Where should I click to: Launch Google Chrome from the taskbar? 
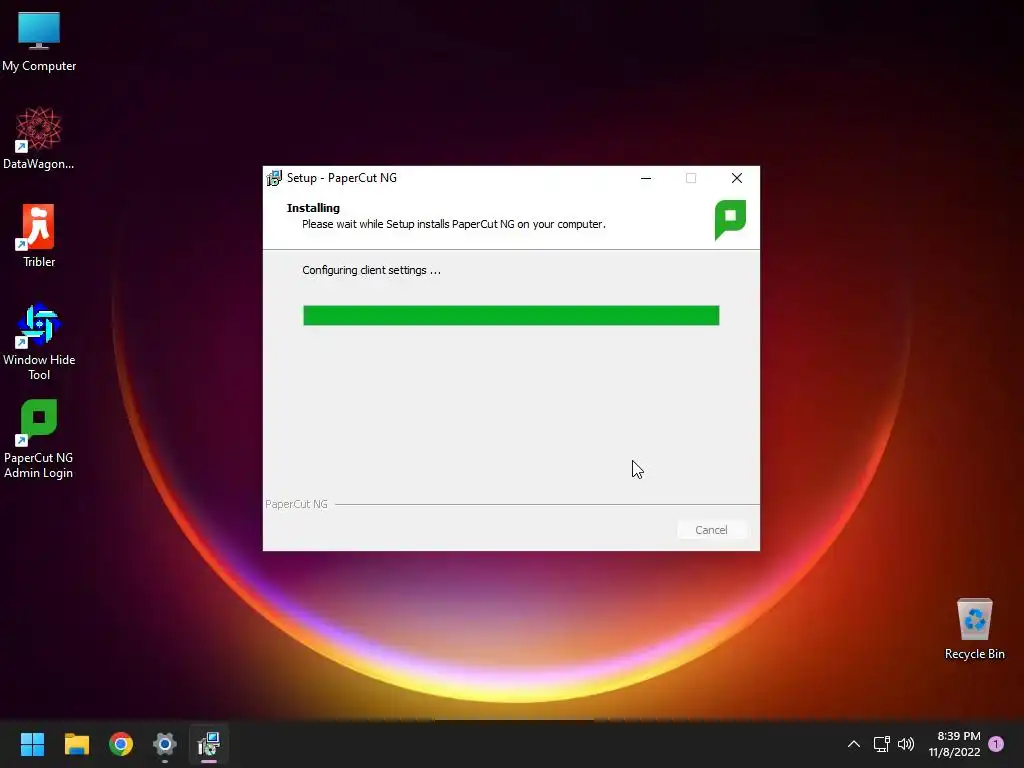coord(121,744)
